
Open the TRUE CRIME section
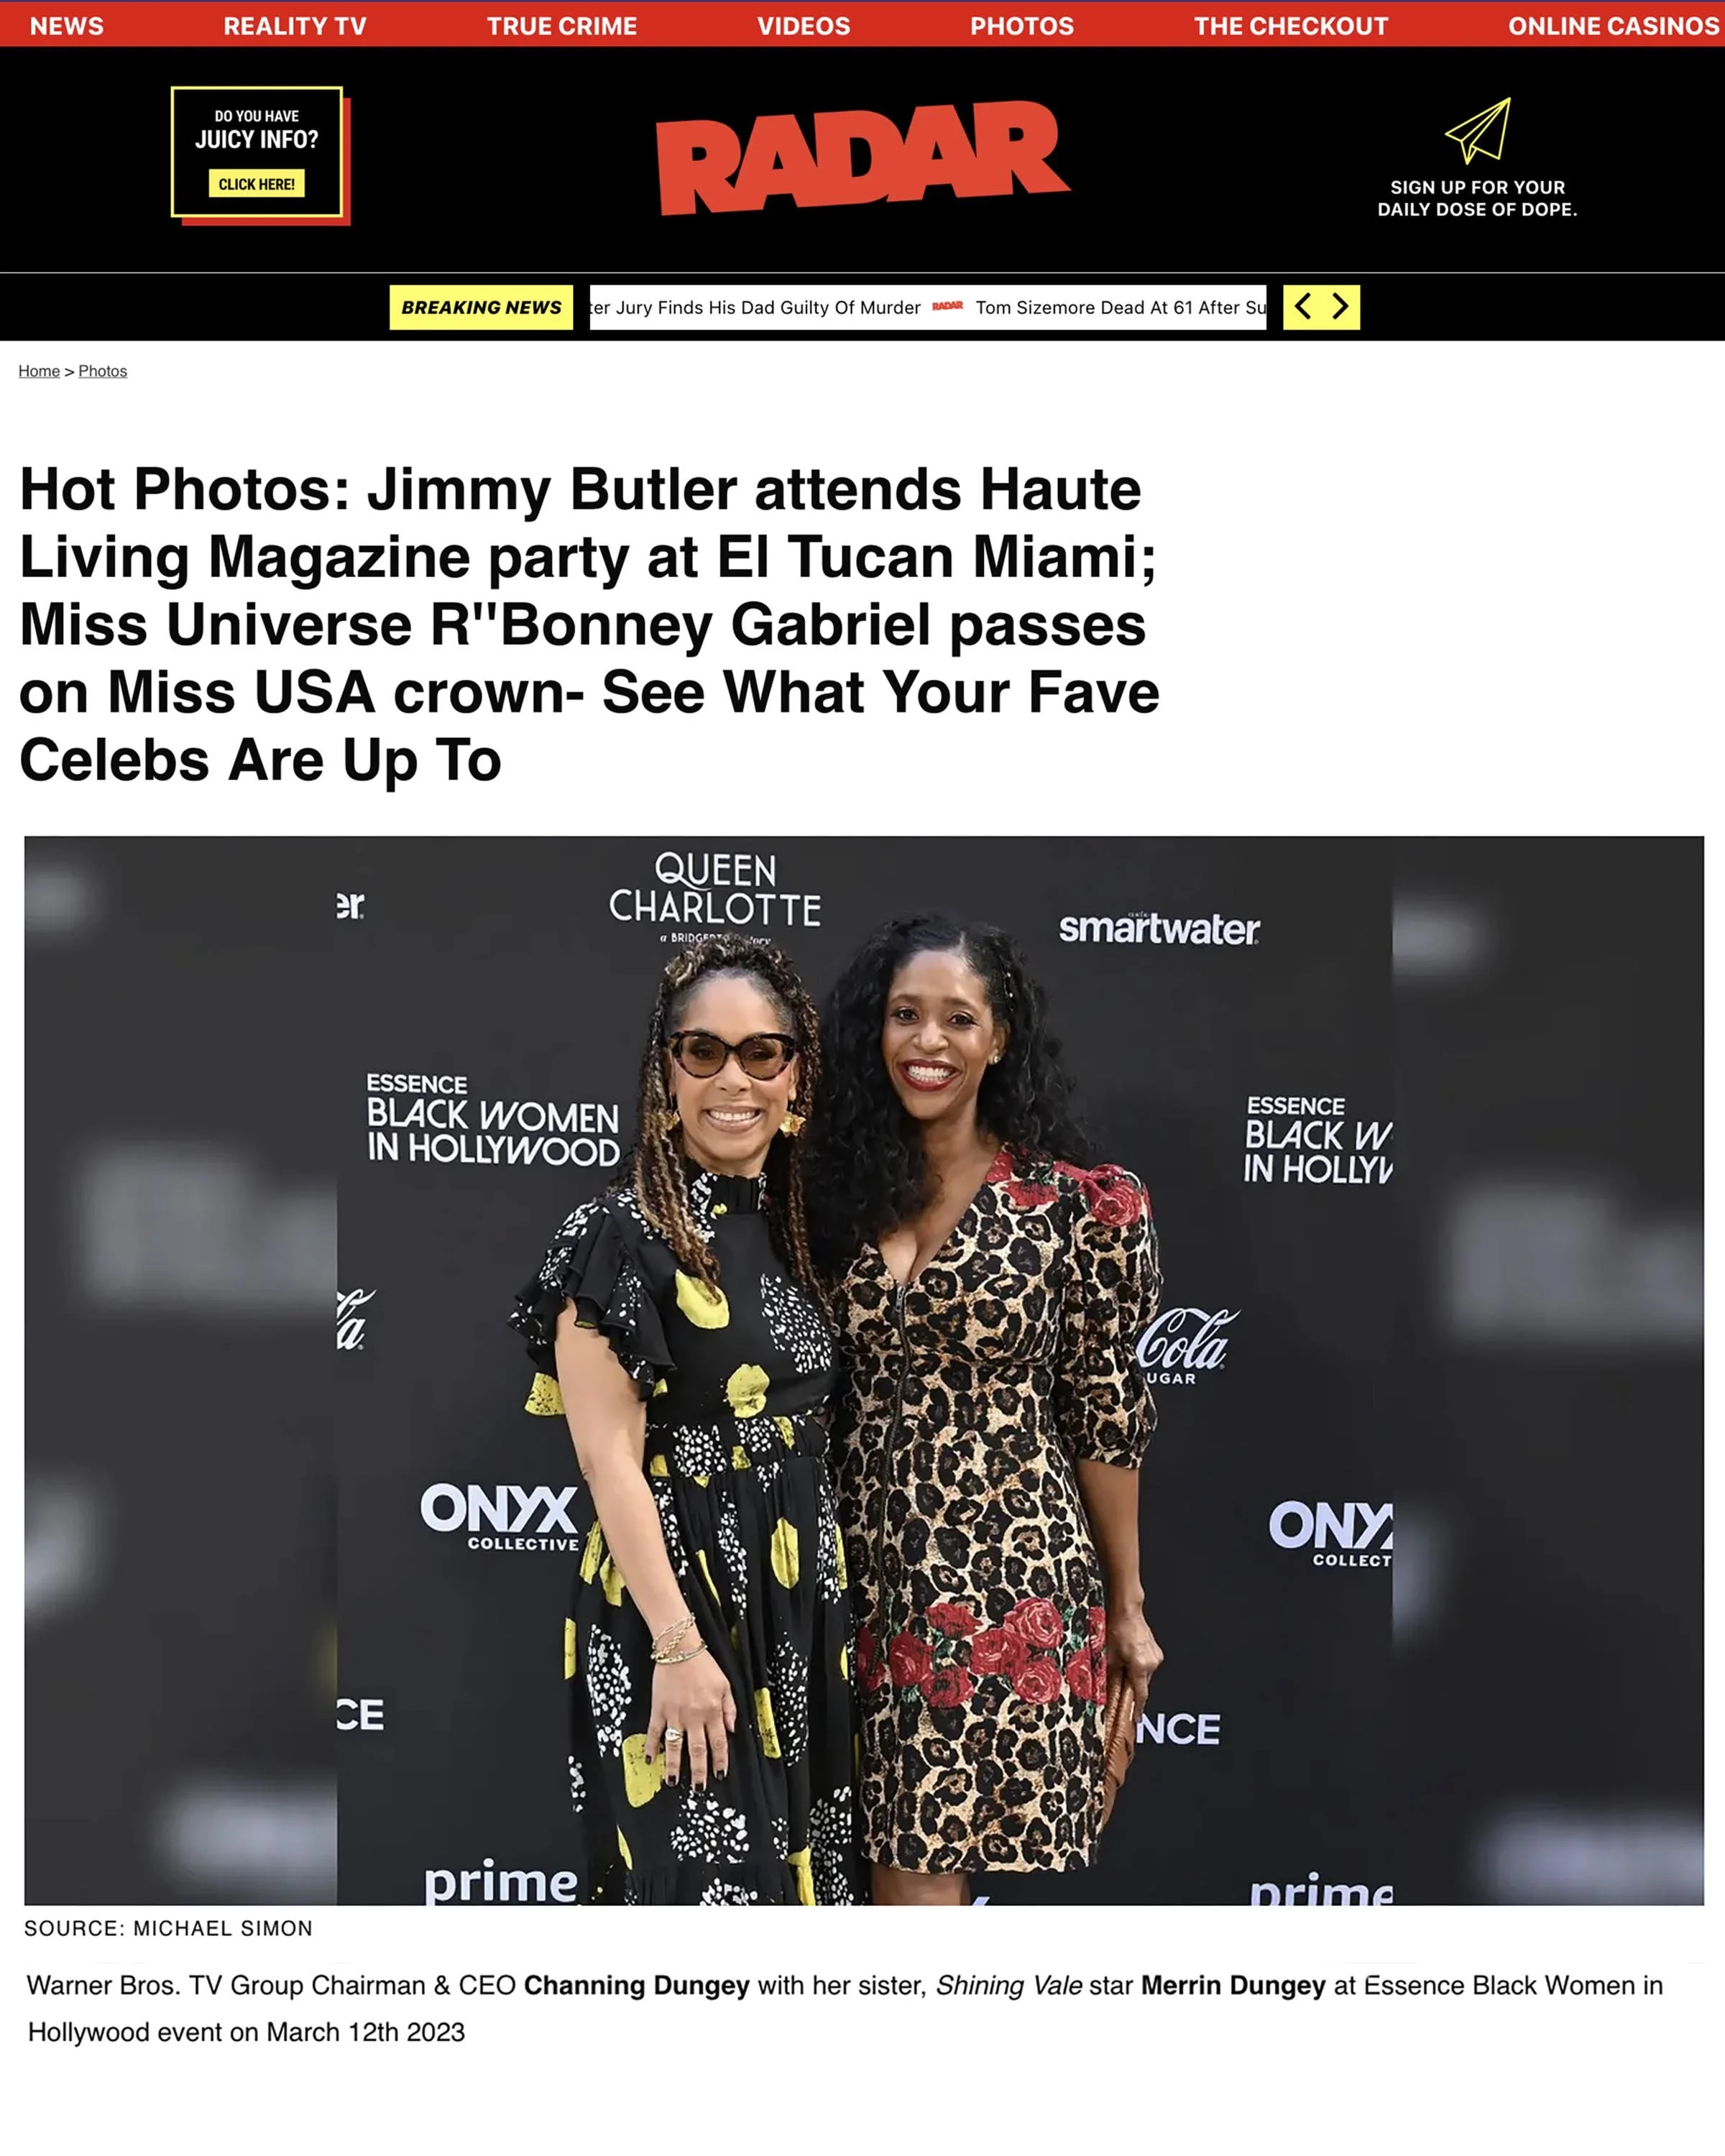(x=562, y=26)
